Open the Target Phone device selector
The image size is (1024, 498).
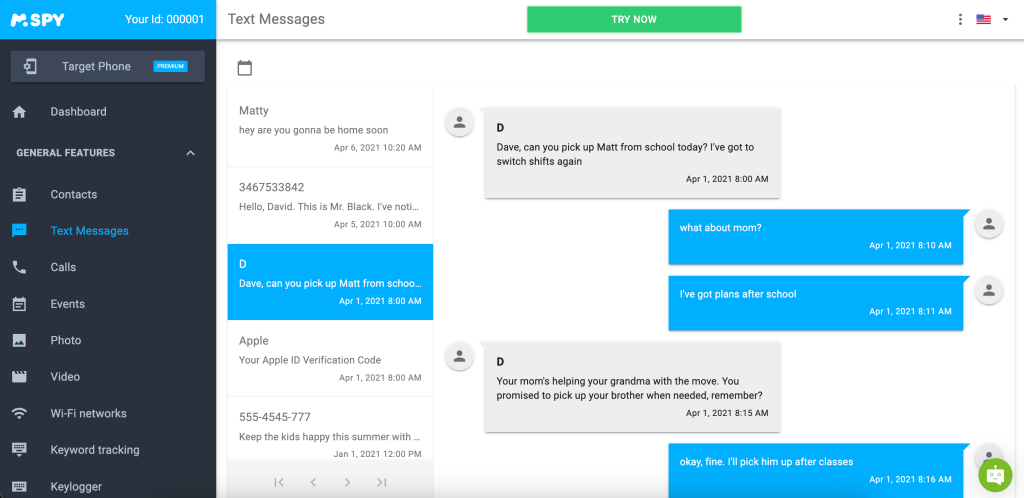click(x=108, y=66)
